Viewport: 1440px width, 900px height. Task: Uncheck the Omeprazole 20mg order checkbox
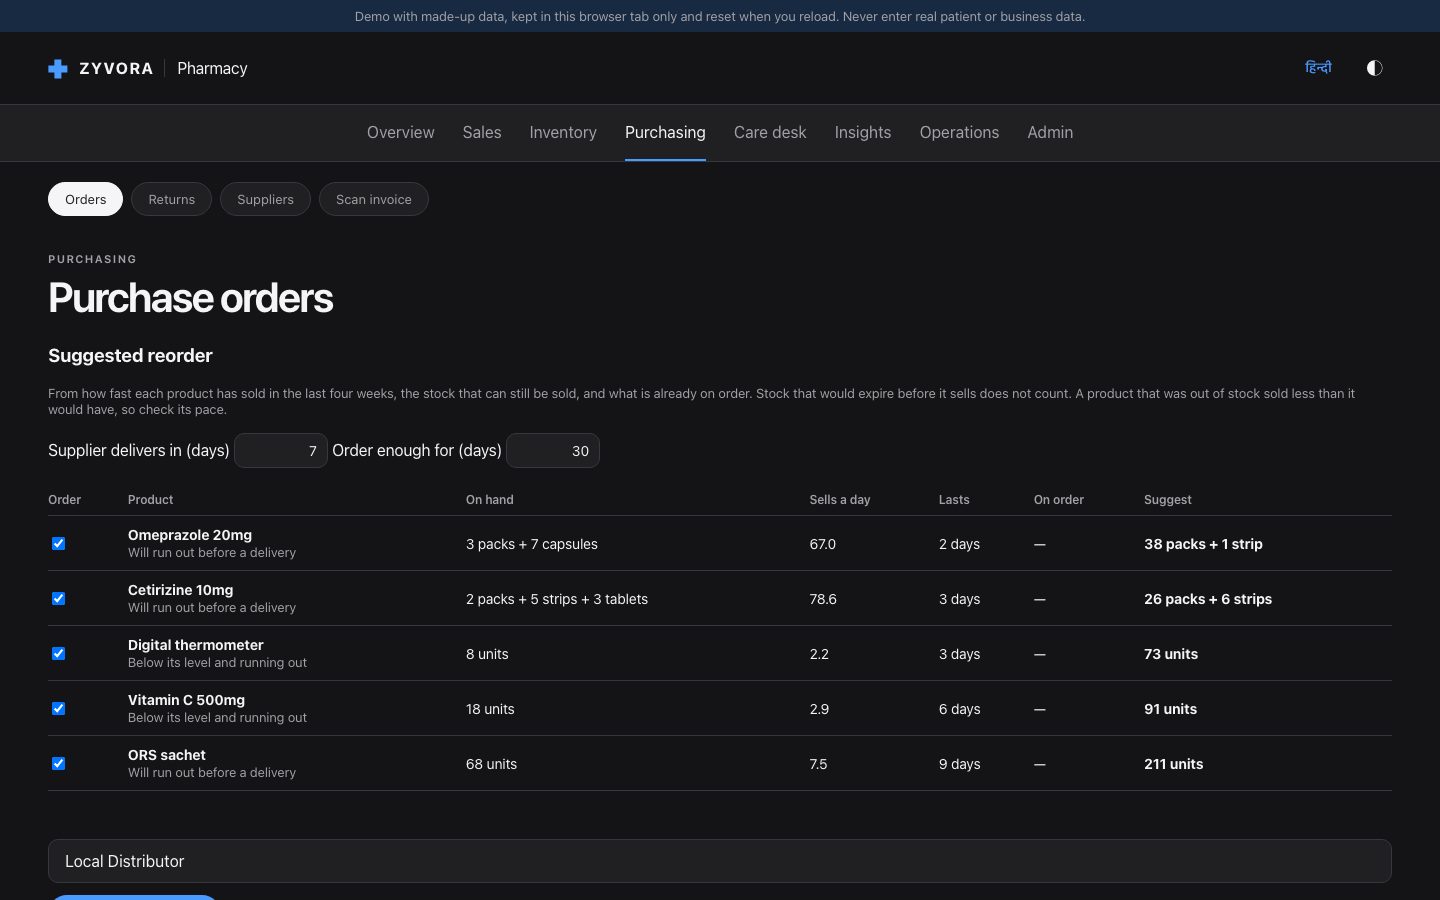(58, 544)
